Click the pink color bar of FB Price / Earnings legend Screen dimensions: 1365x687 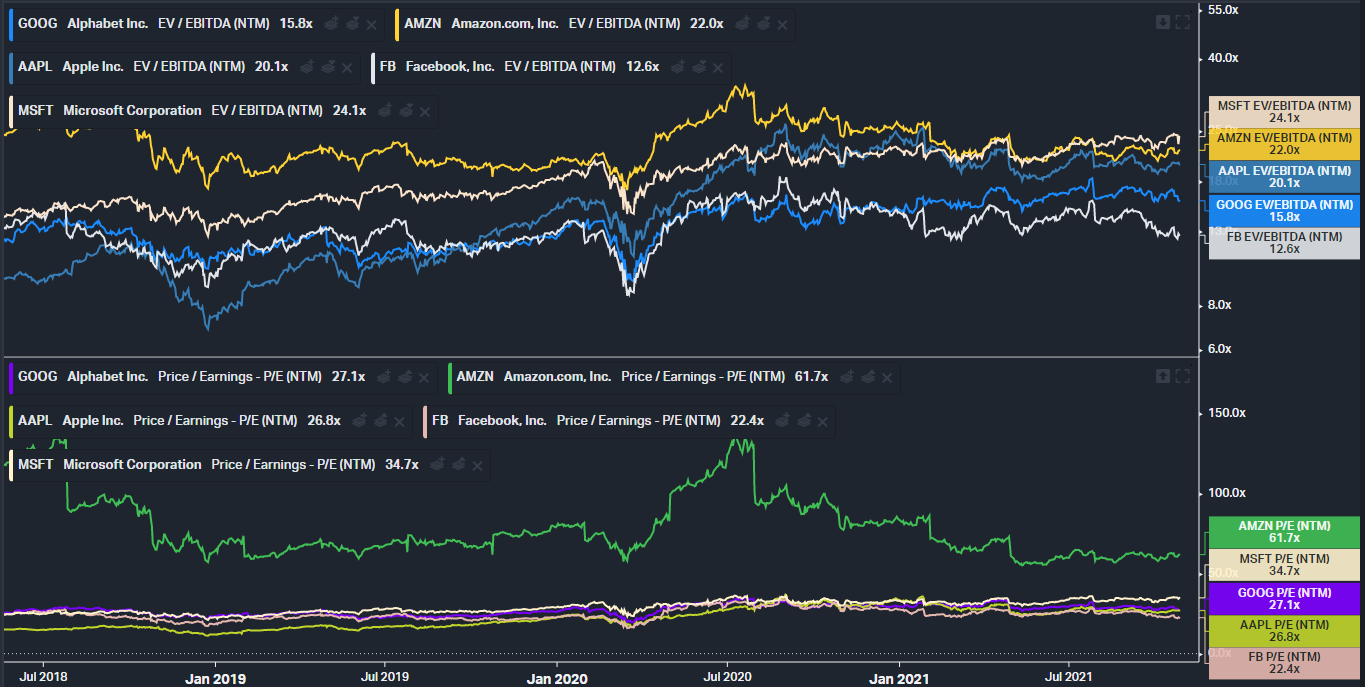(x=425, y=421)
